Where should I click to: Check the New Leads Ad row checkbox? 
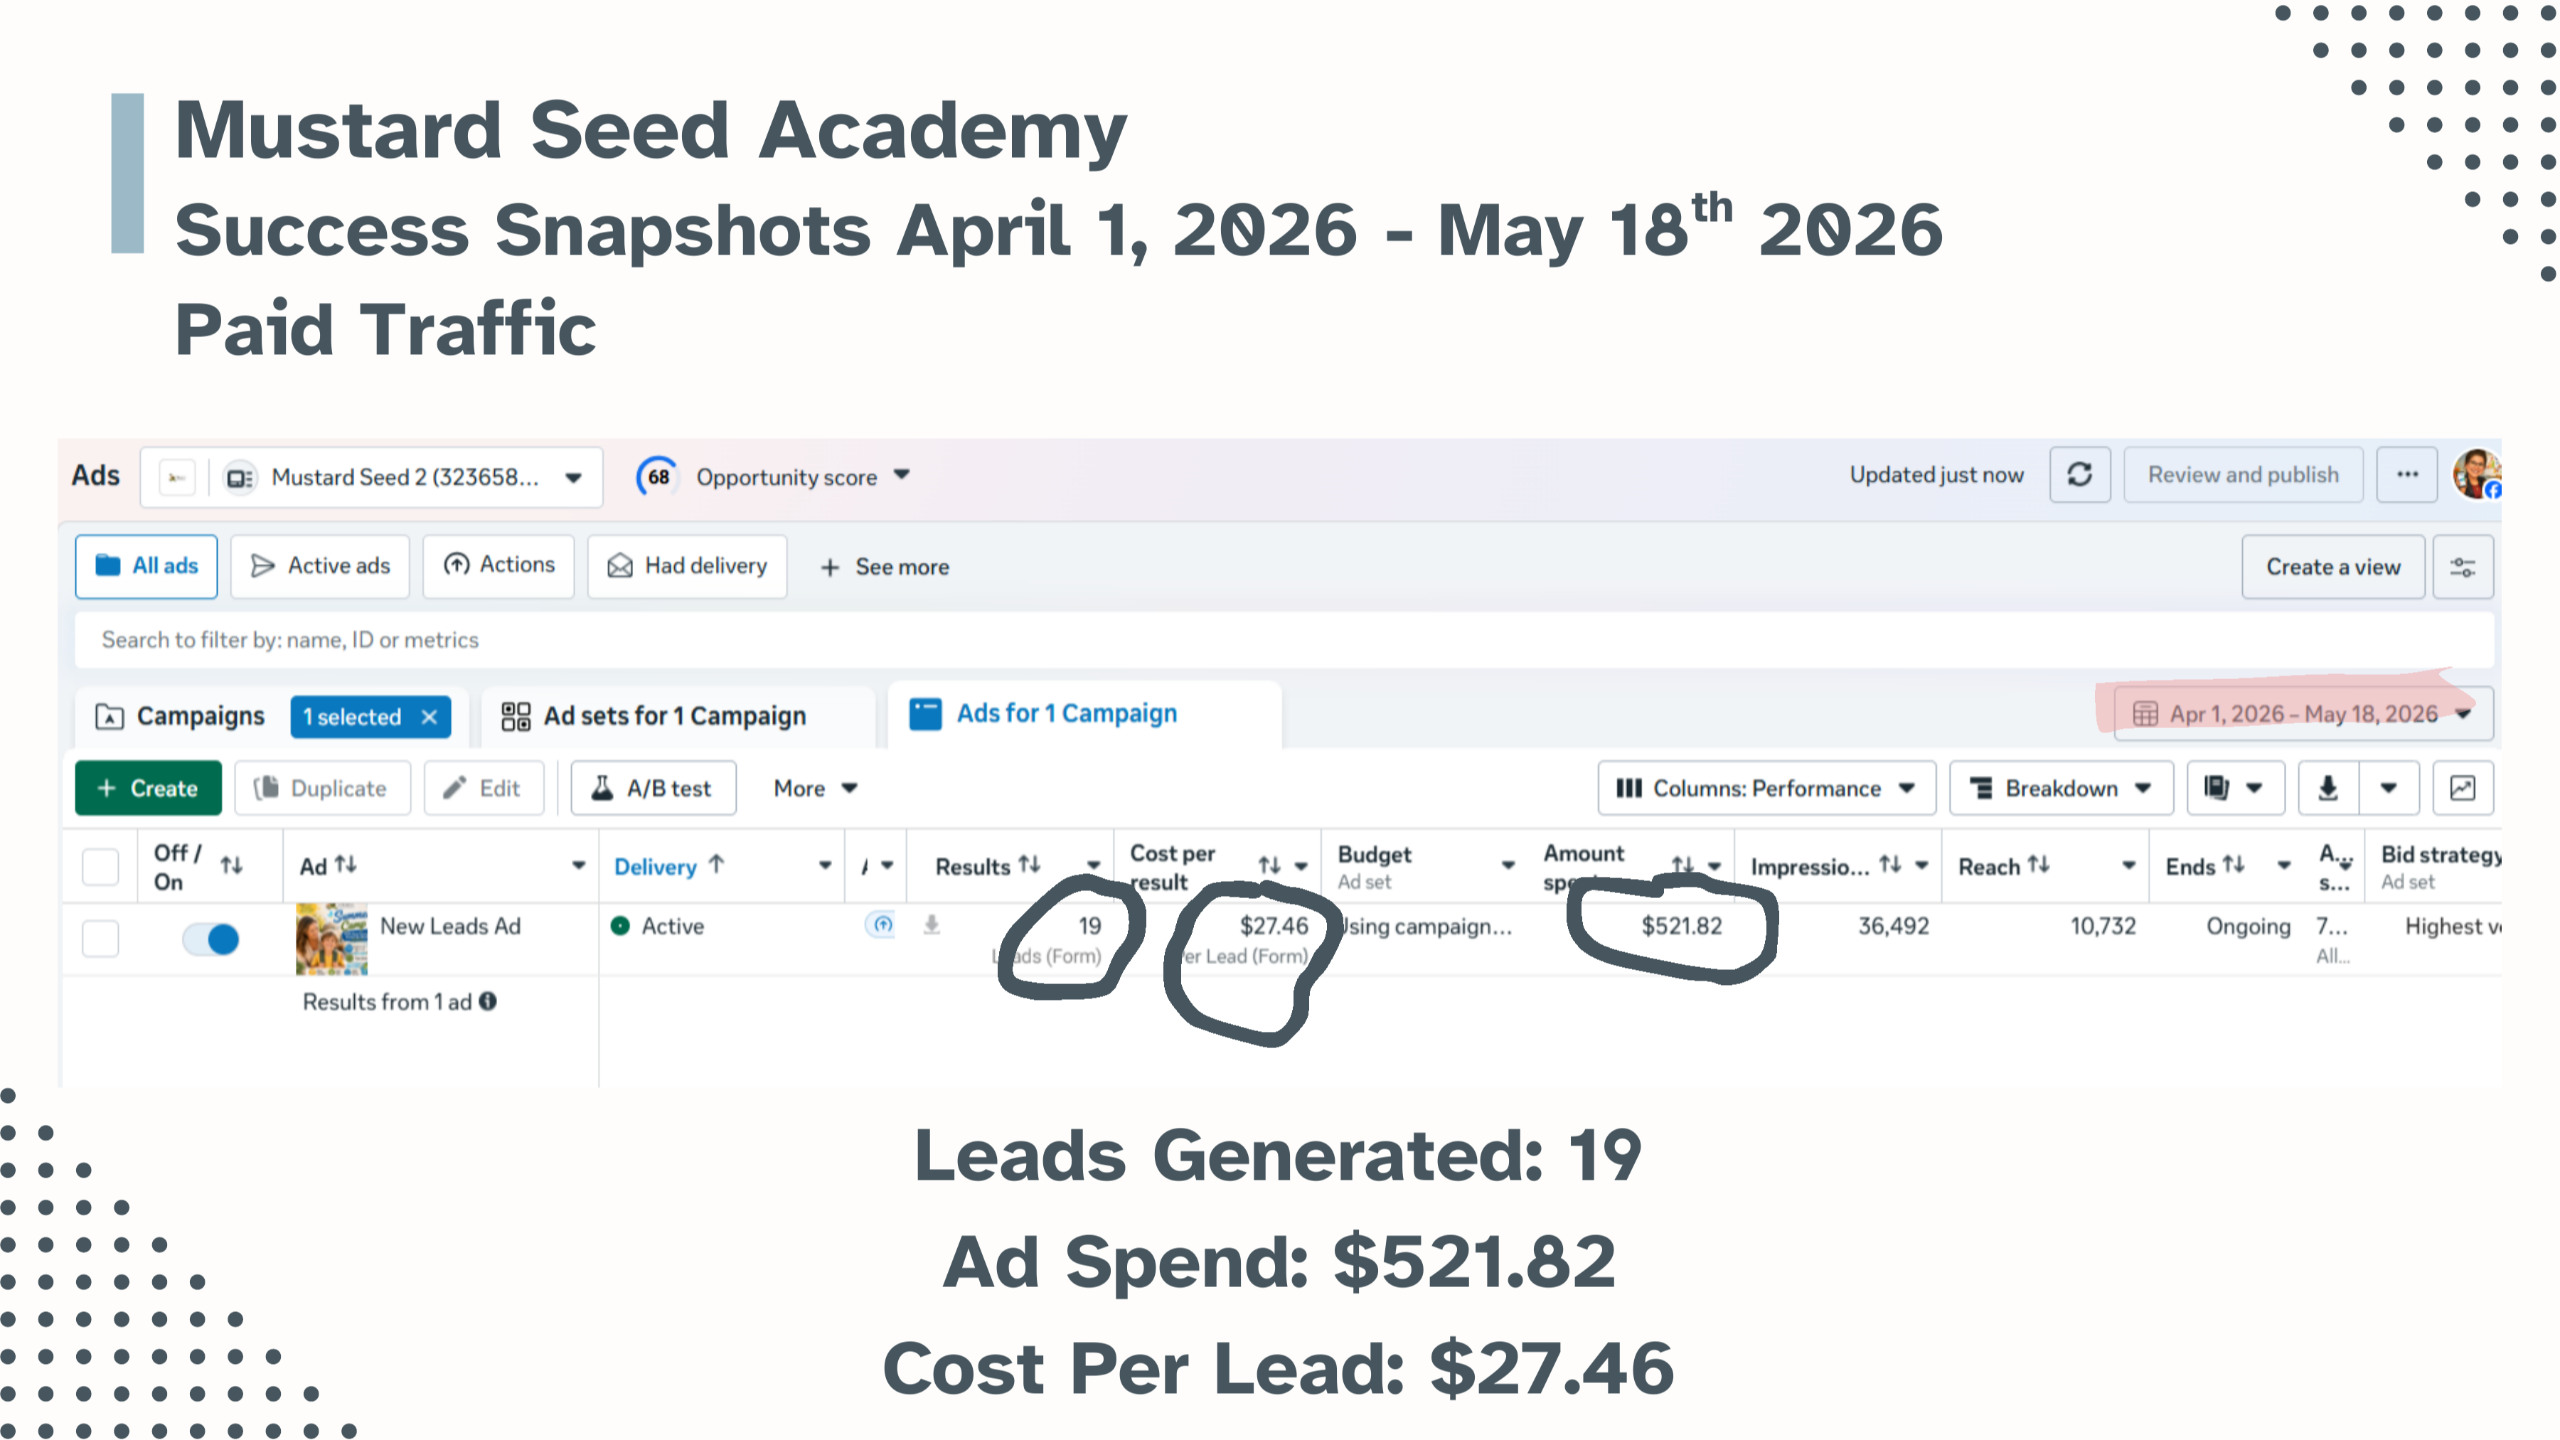pyautogui.click(x=100, y=939)
